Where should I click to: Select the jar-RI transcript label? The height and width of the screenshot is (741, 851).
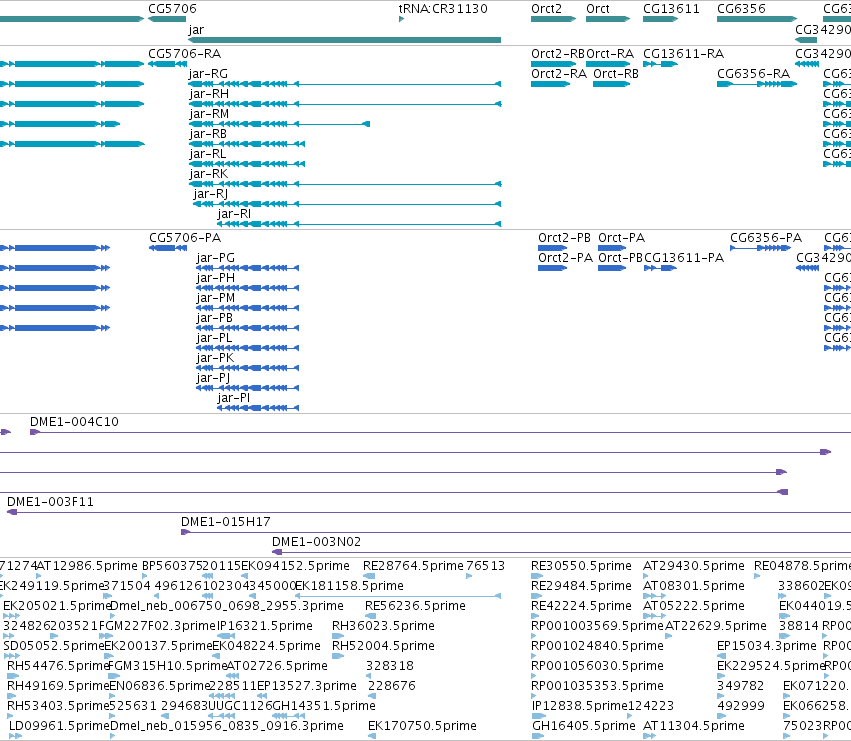coord(234,214)
